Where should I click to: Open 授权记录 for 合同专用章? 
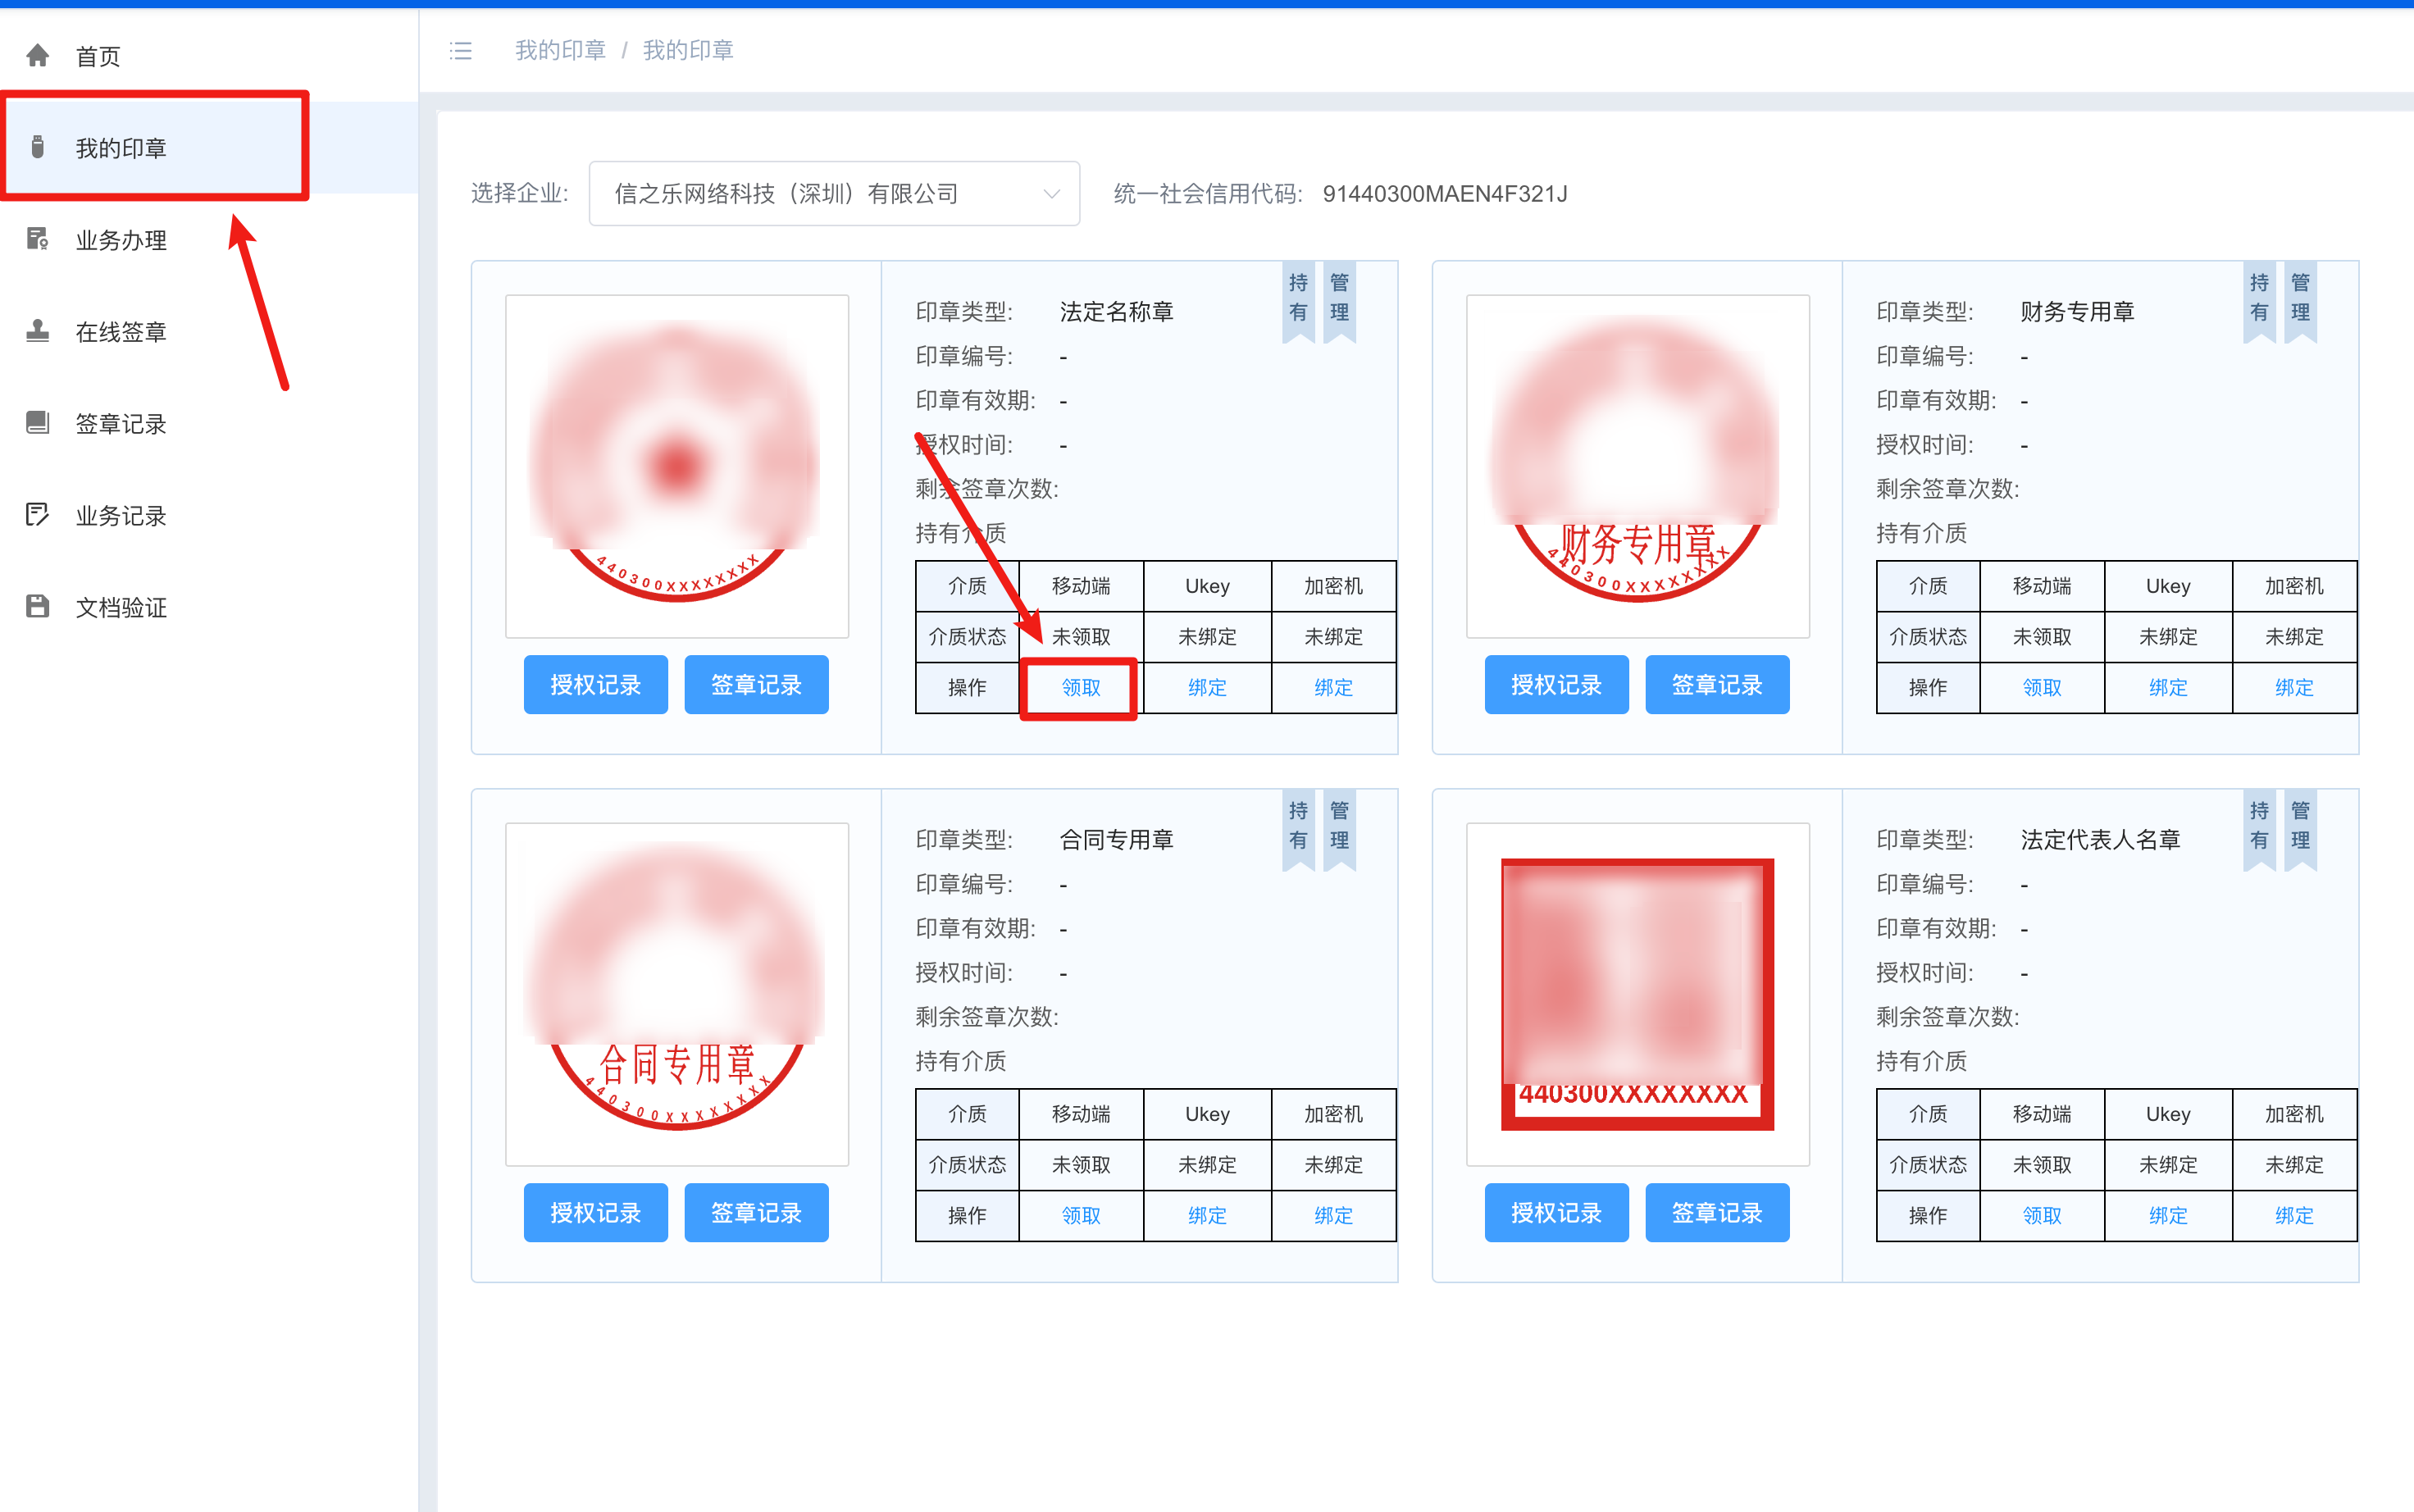pos(595,1213)
